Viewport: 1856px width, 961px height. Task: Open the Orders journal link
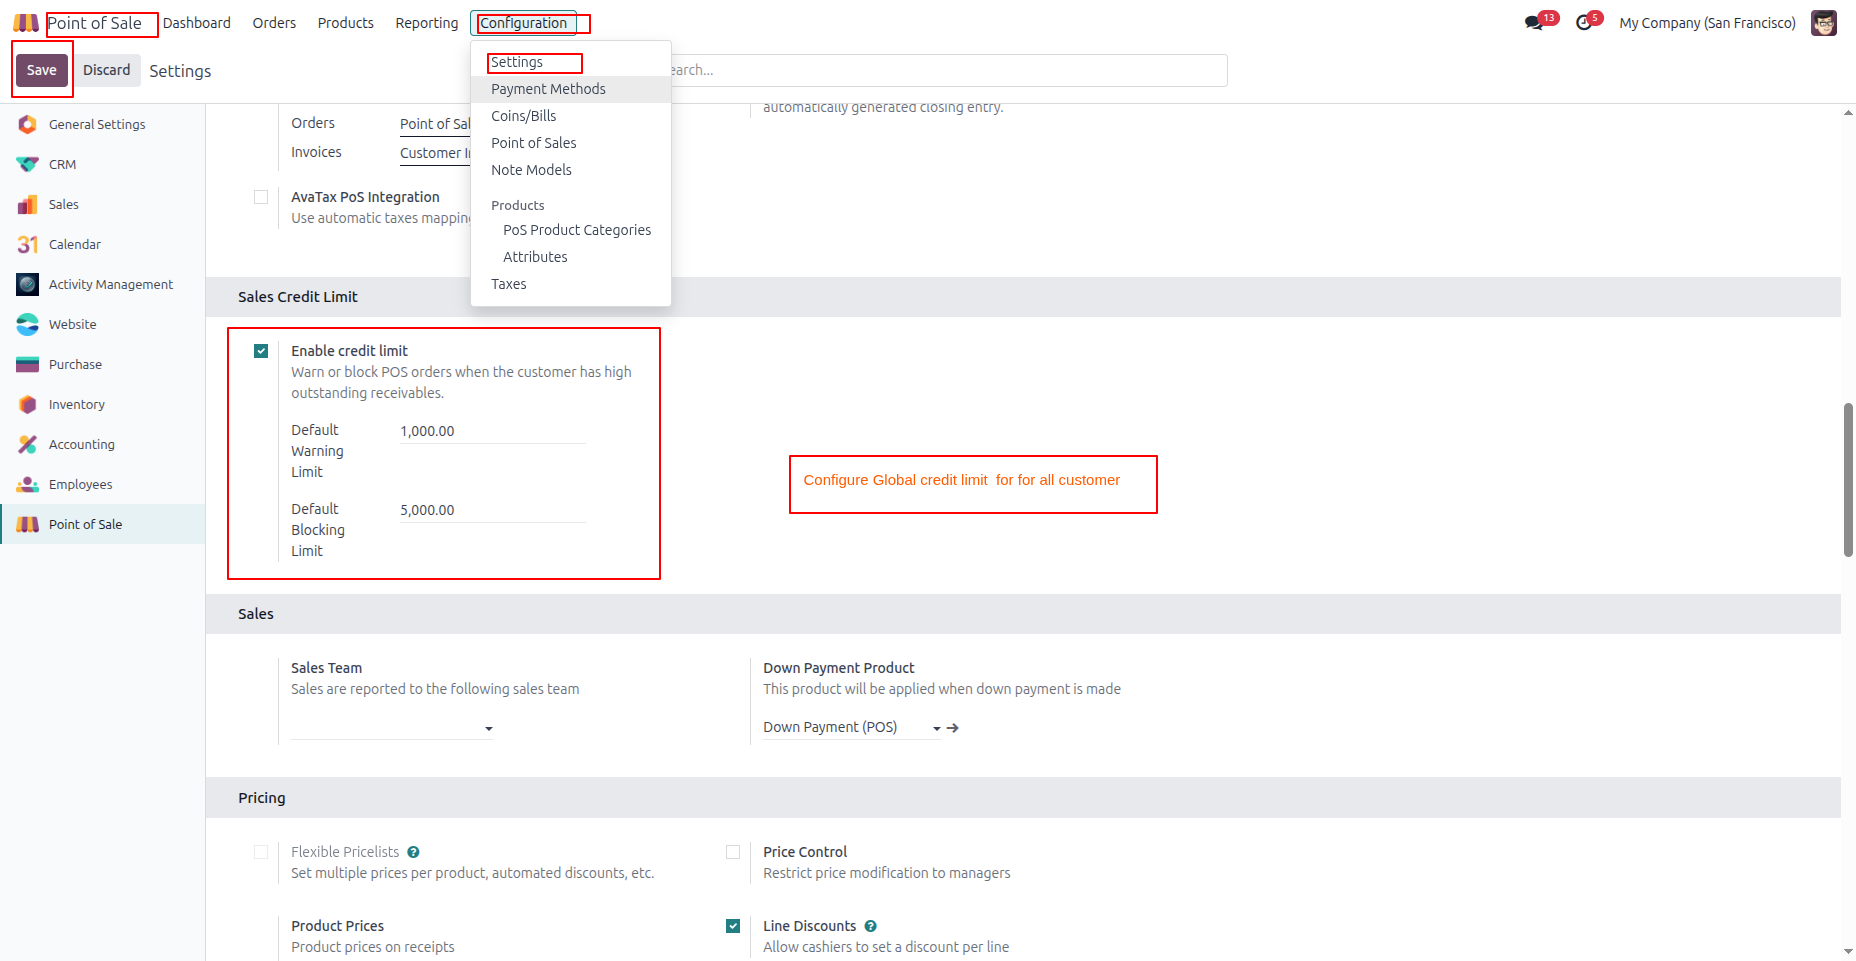click(x=435, y=124)
